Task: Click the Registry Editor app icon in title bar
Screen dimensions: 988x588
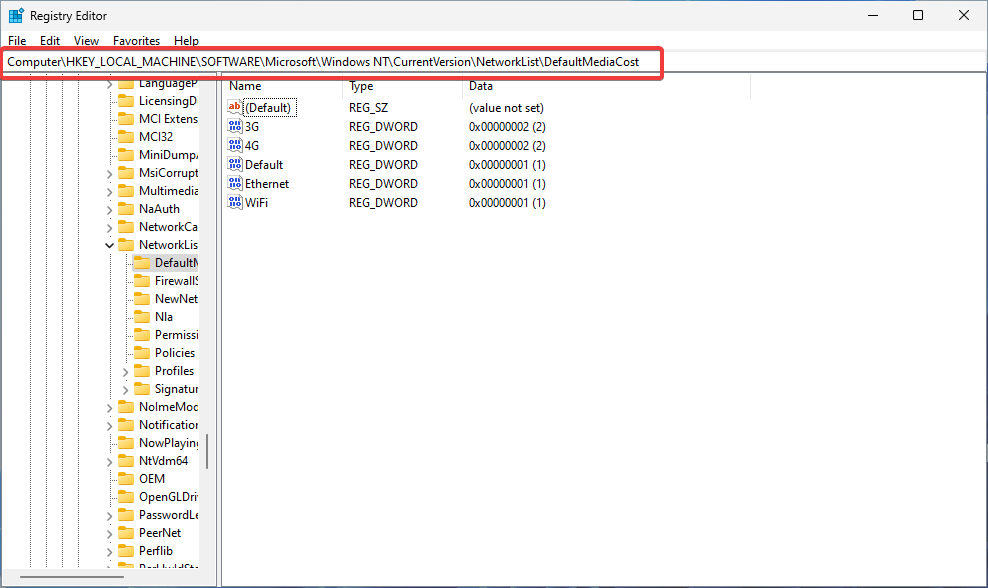Action: (16, 15)
